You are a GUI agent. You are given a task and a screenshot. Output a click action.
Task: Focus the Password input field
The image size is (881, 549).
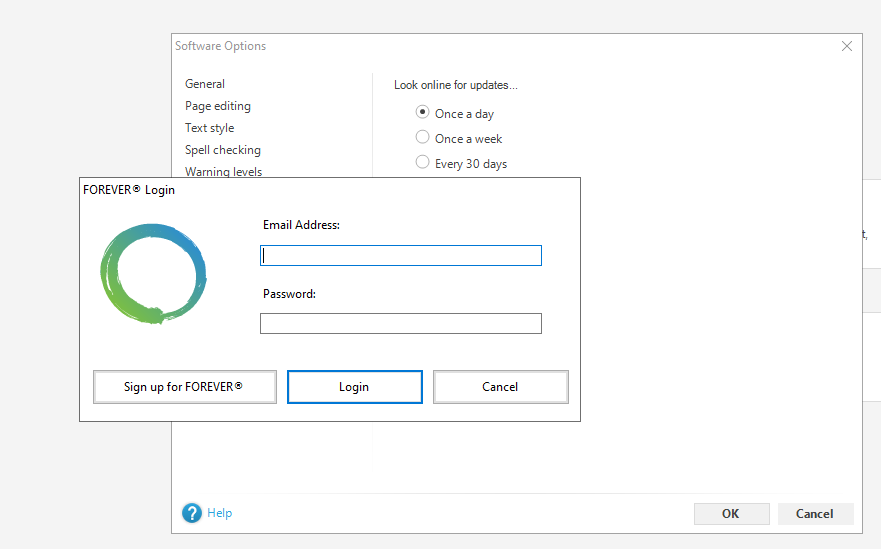(x=400, y=323)
